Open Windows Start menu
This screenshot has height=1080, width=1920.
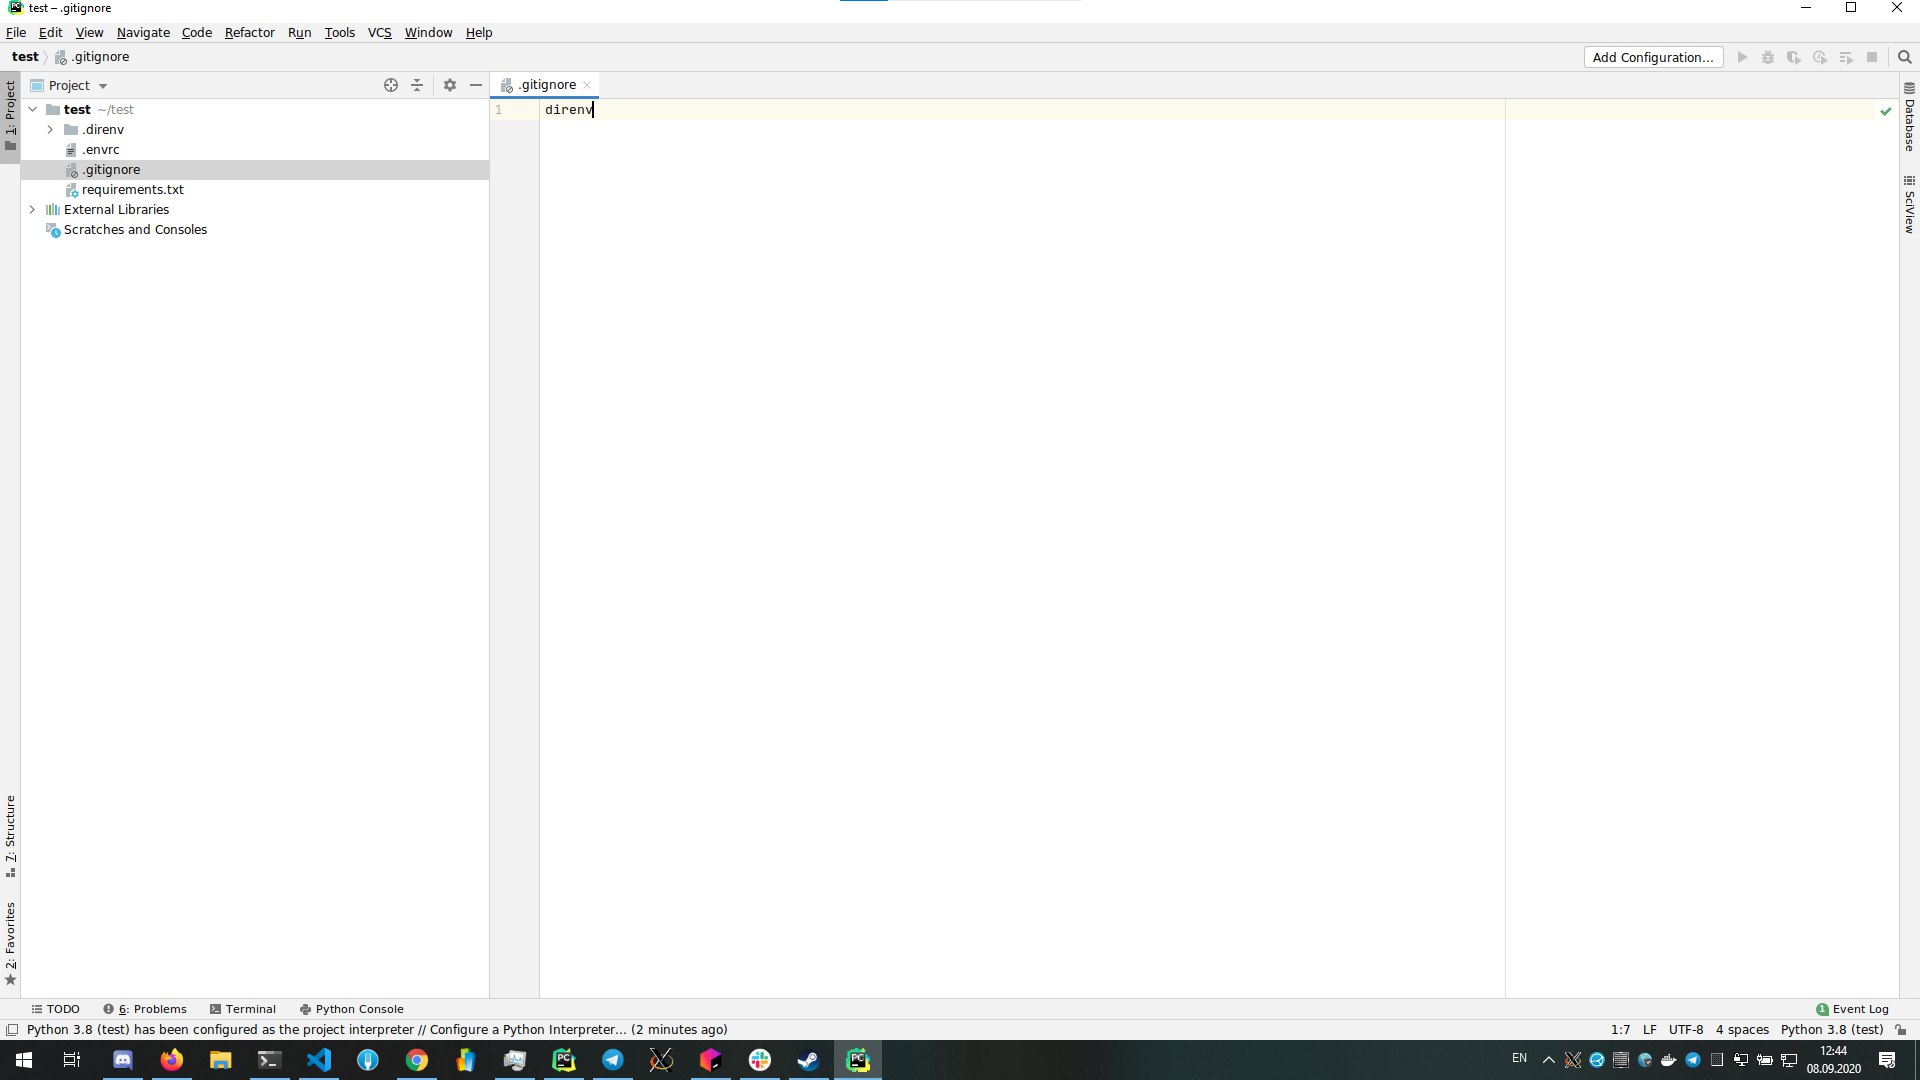pos(24,1060)
